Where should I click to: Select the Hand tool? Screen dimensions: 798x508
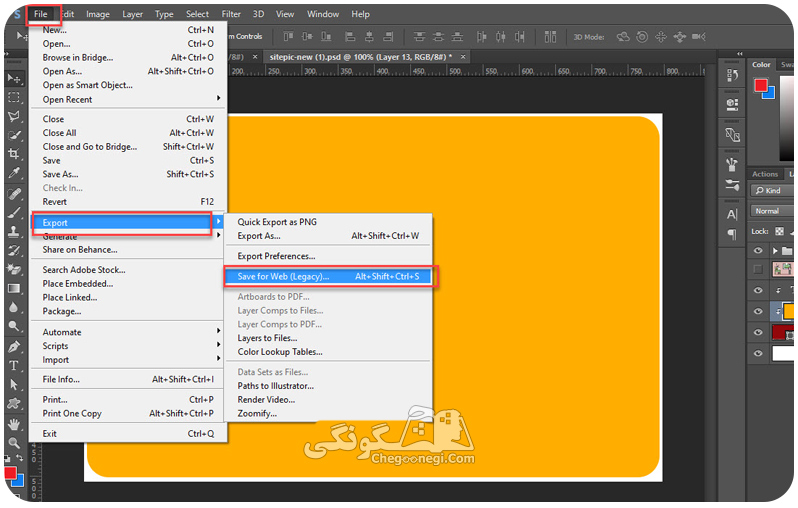tap(14, 424)
